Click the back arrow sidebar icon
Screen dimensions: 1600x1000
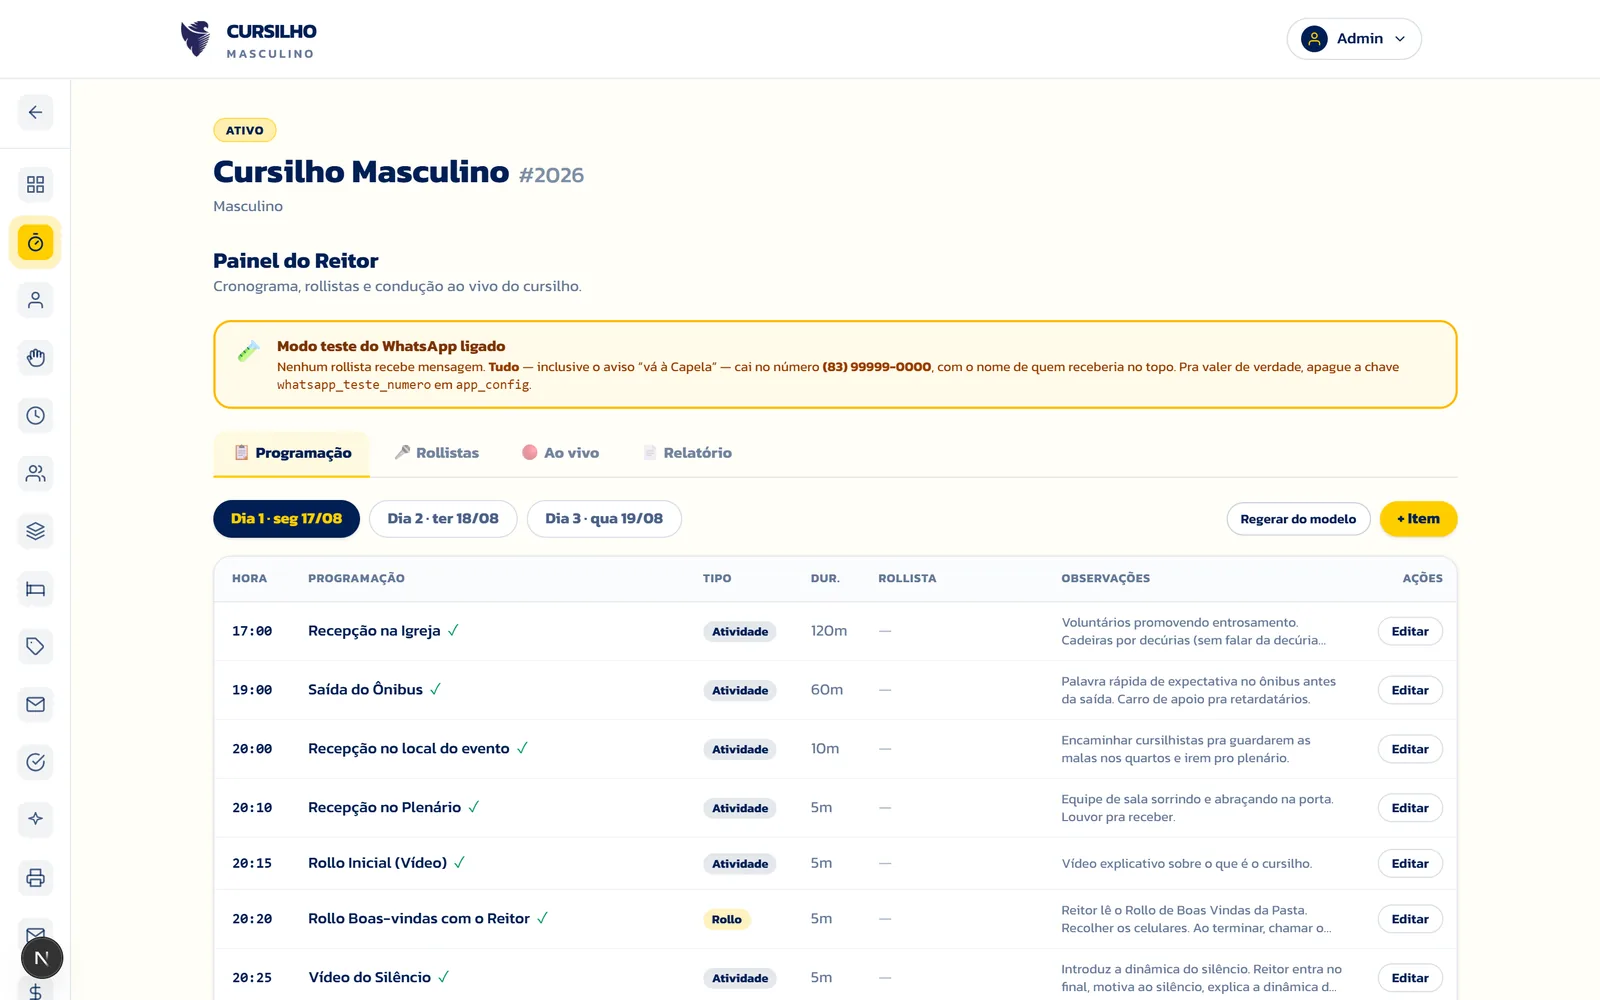click(35, 112)
